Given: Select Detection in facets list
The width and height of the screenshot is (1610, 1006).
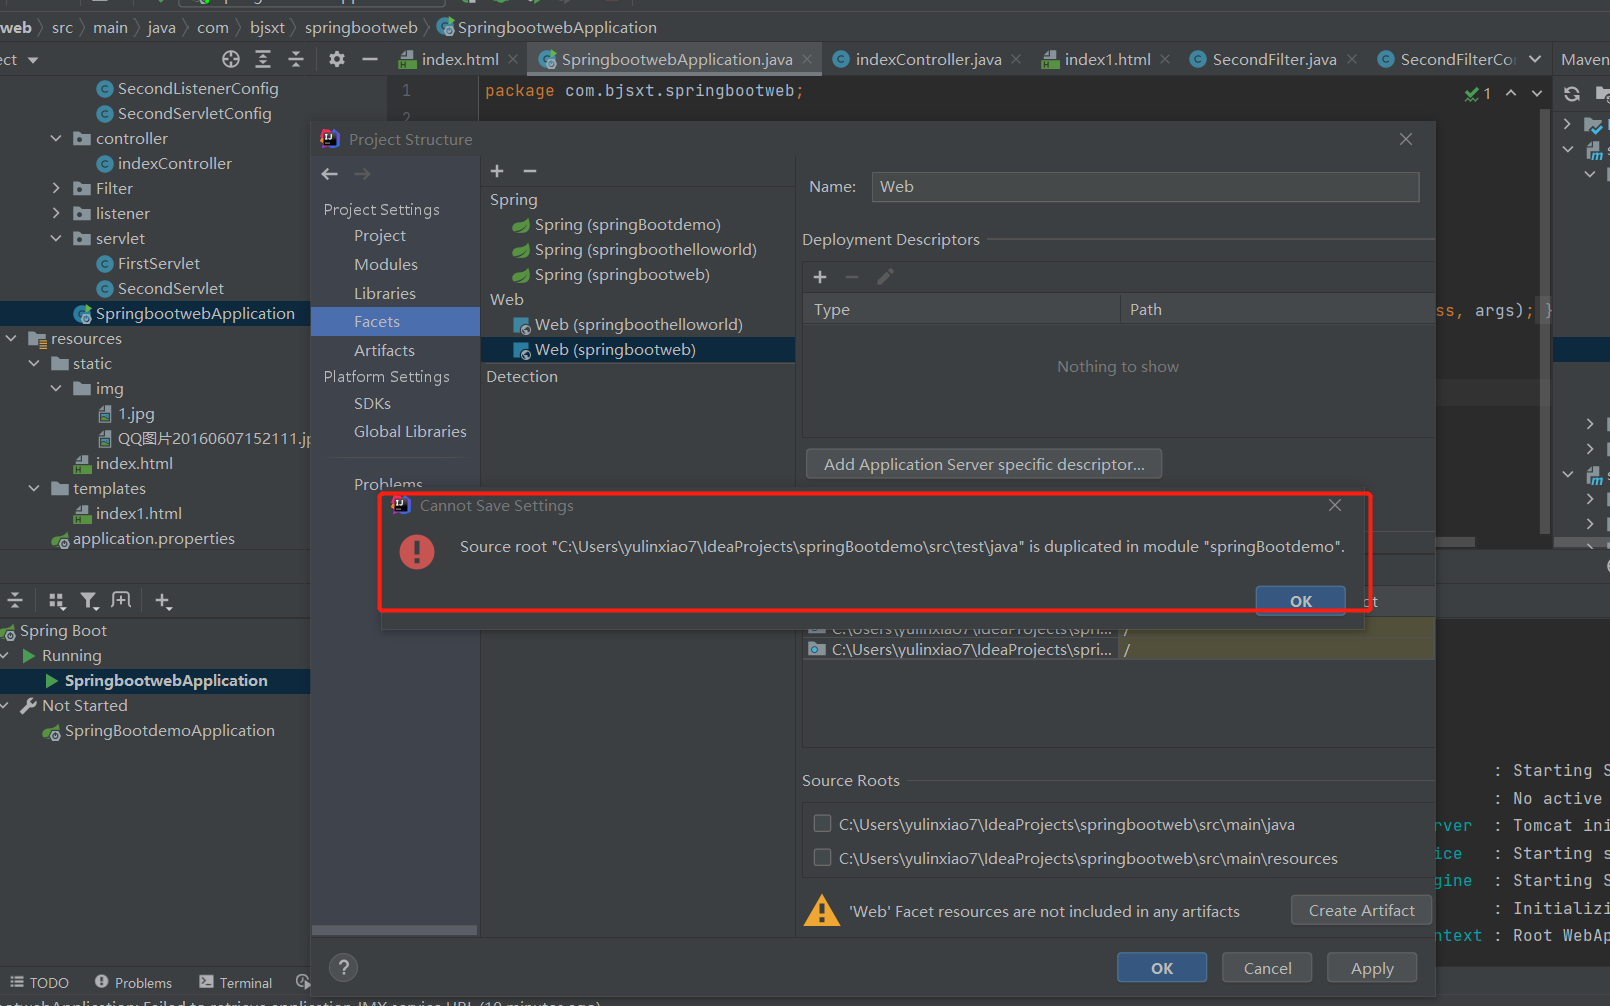Looking at the screenshot, I should pos(522,377).
